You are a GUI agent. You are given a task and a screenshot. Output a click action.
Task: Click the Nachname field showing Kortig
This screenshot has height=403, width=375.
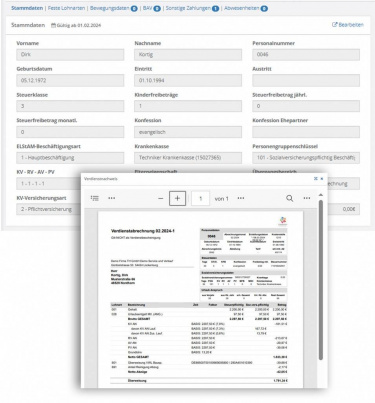pos(188,55)
